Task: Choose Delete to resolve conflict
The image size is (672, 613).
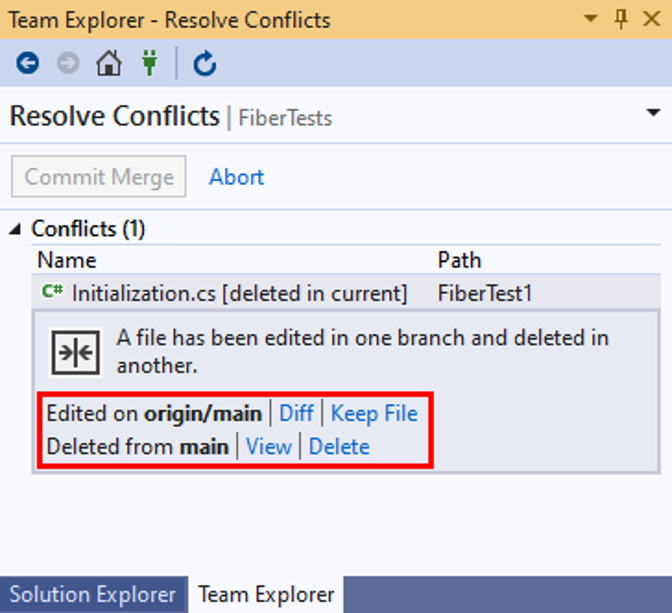Action: [339, 446]
